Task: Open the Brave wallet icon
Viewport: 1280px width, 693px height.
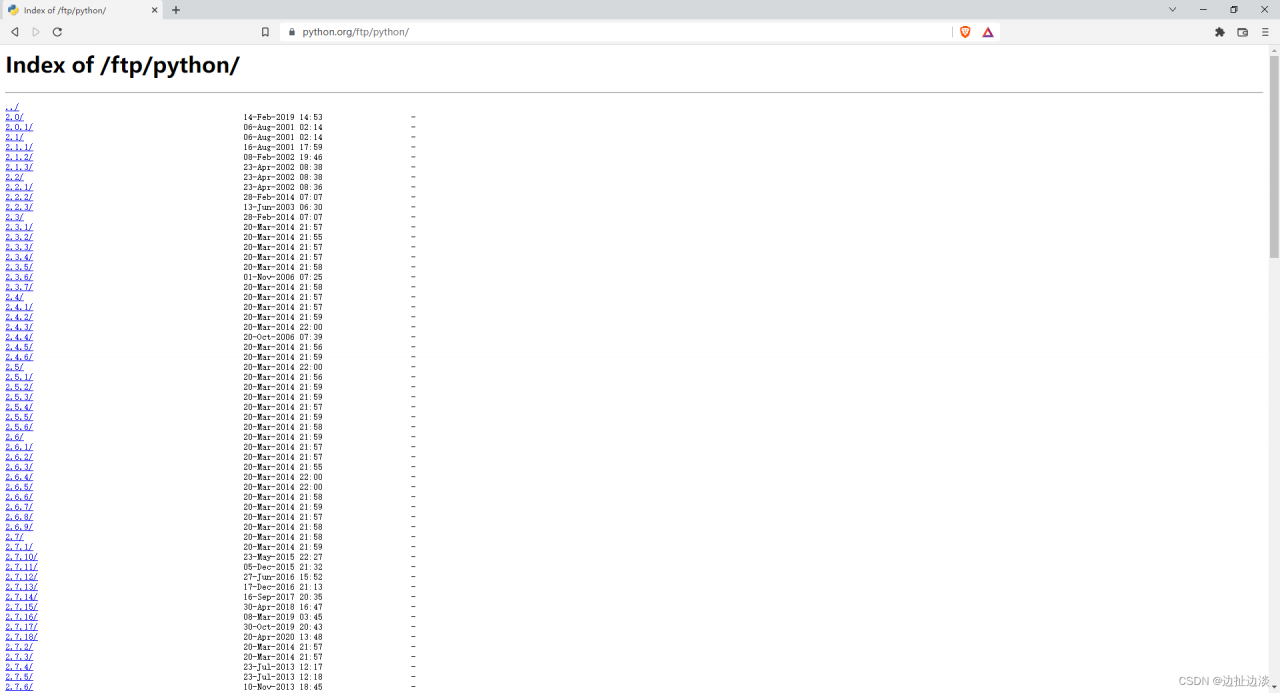Action: coord(1242,32)
